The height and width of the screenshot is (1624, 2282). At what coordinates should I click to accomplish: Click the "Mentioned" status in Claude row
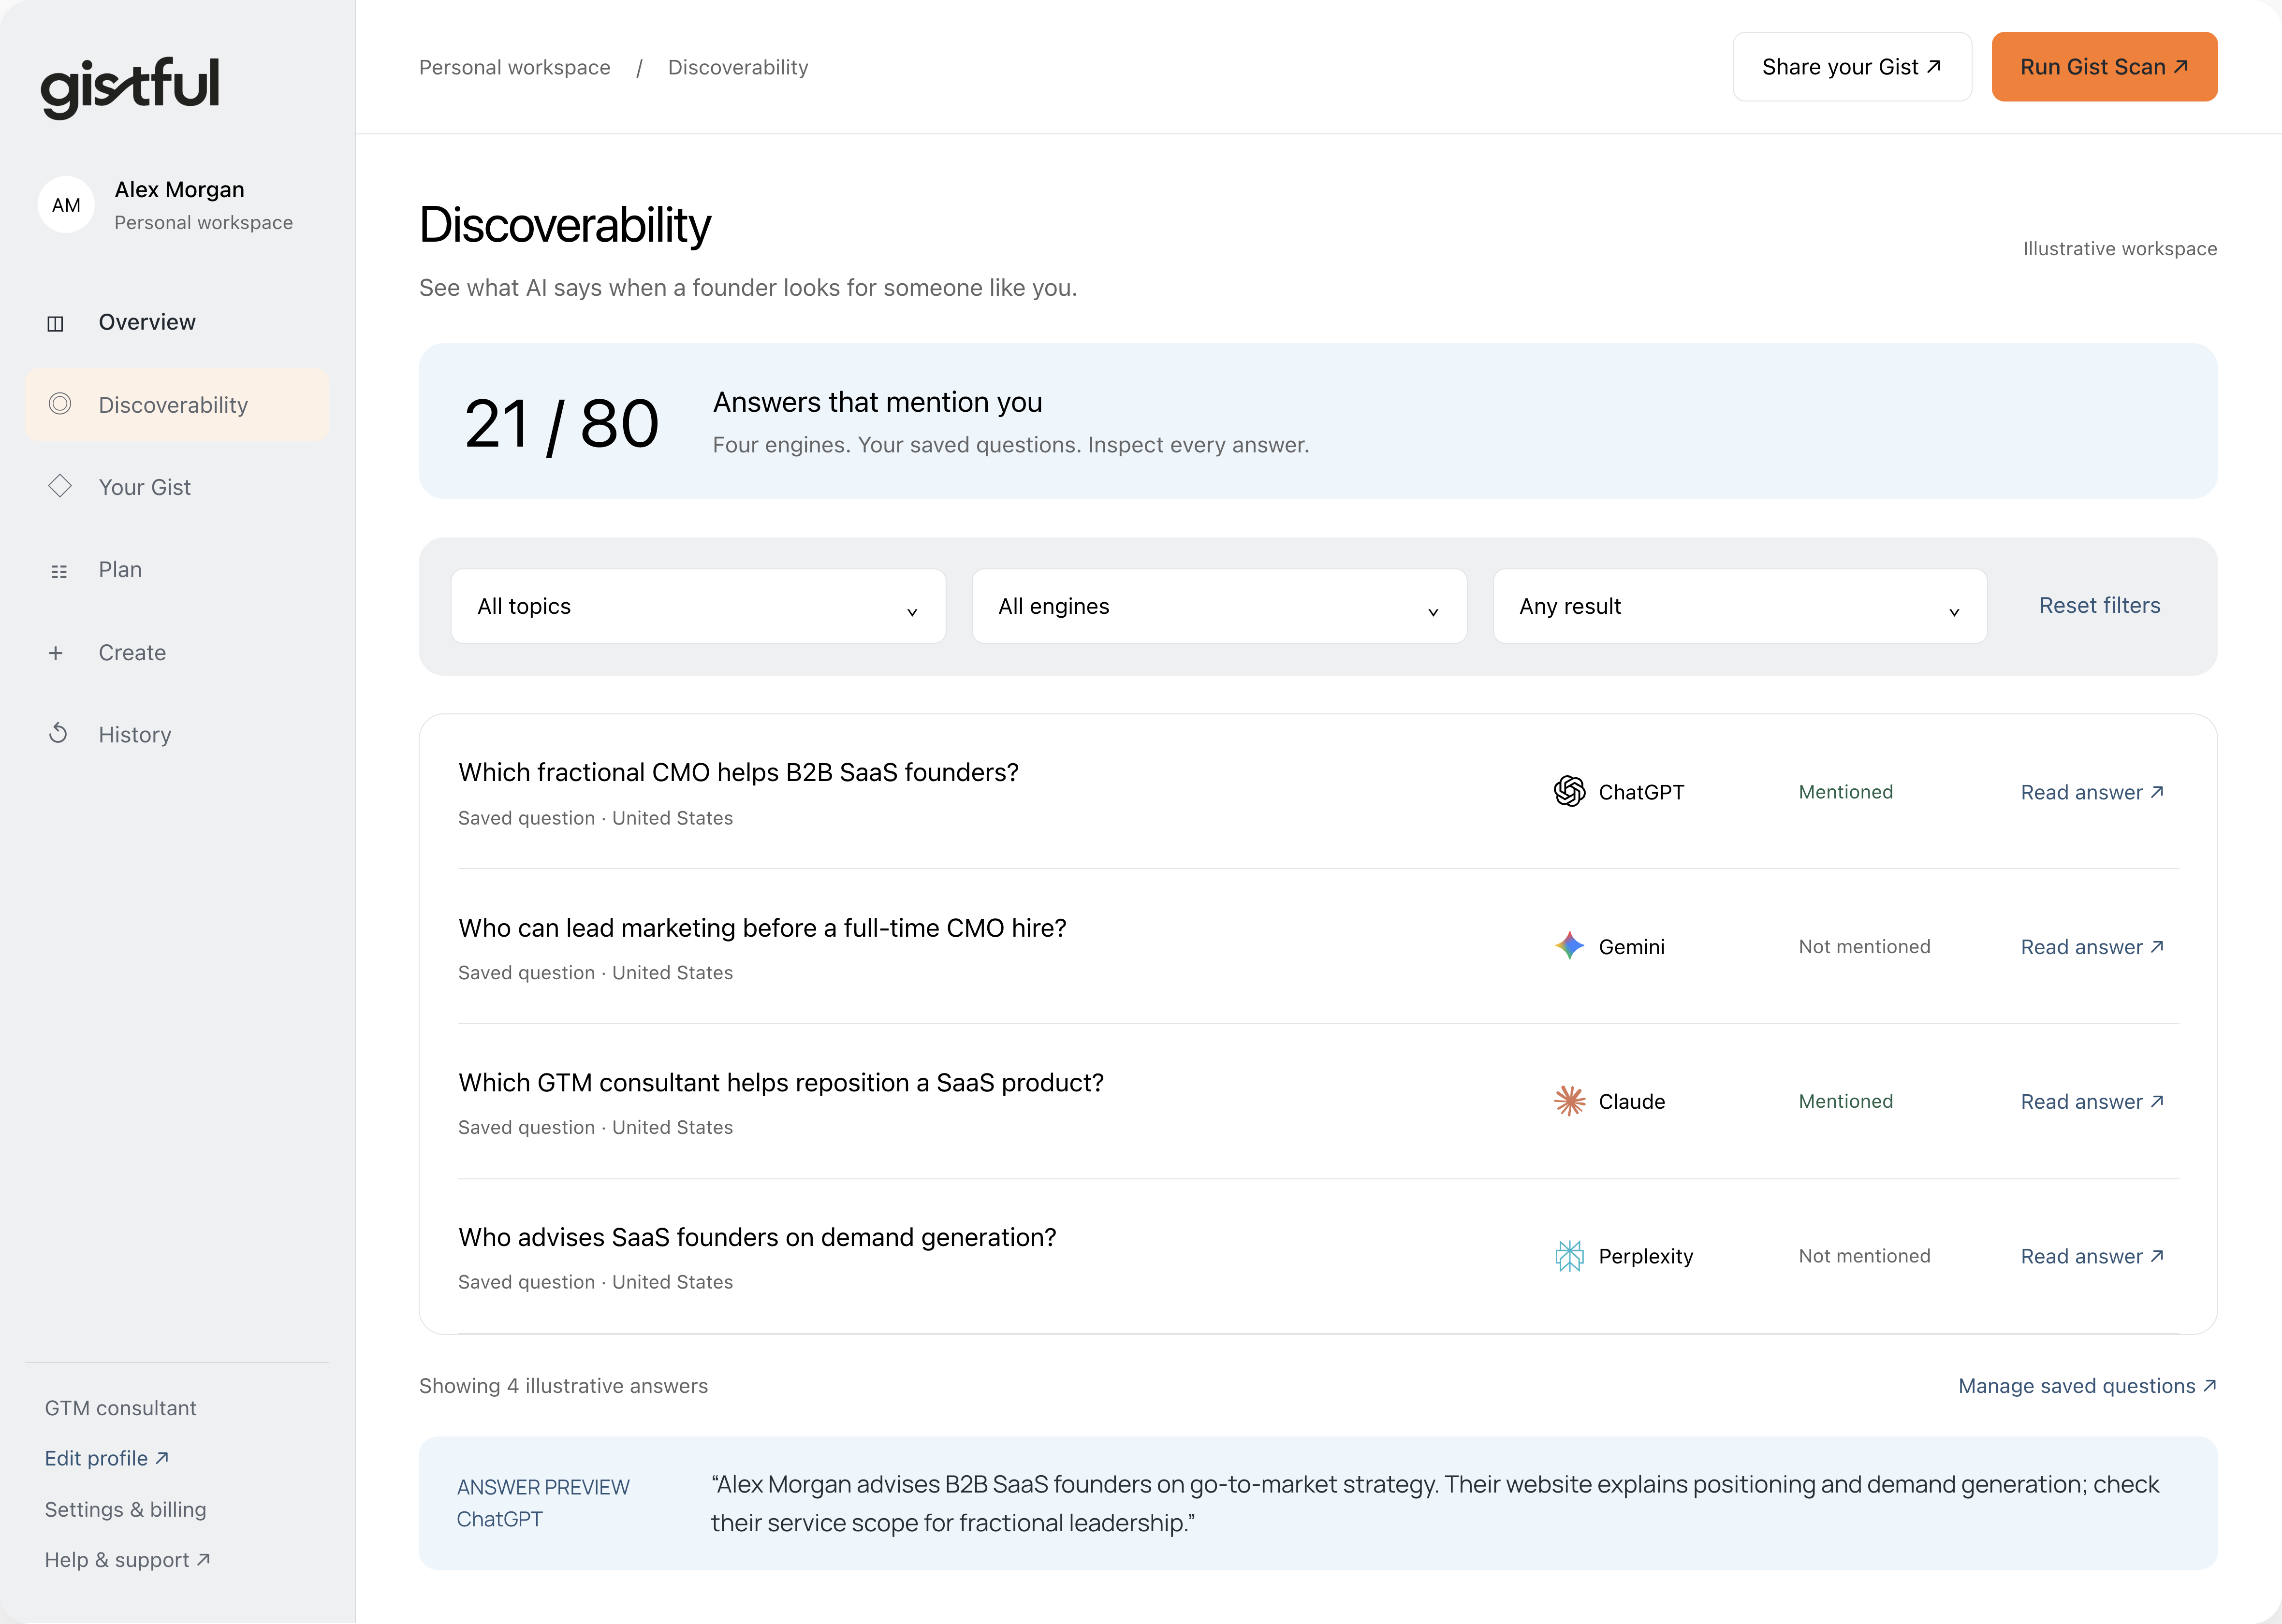pos(1845,1101)
